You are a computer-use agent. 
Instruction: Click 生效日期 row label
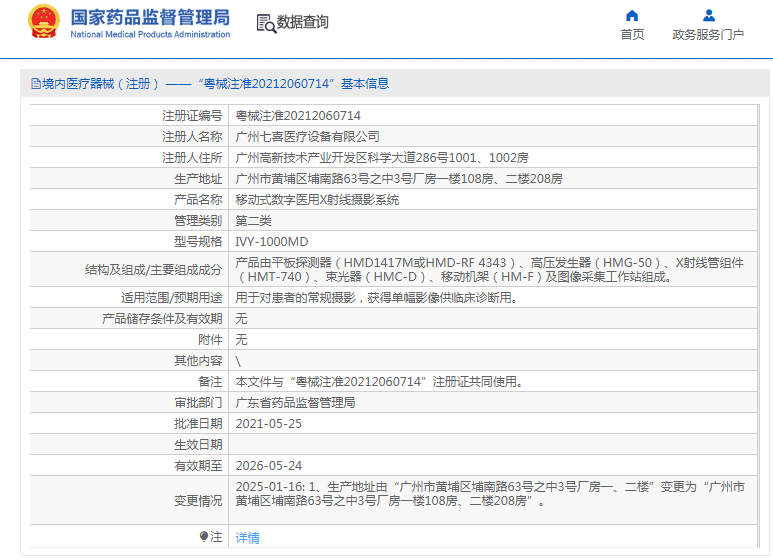(198, 445)
